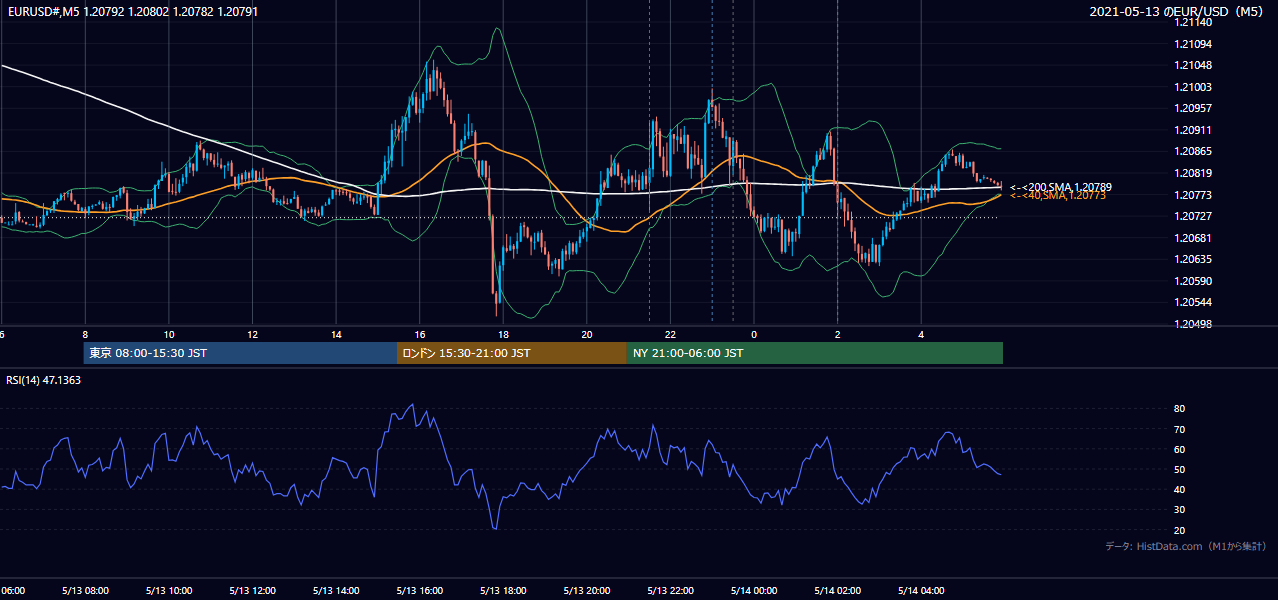
Task: Click the 5/13 20:00 time axis label
Action: coord(587,591)
